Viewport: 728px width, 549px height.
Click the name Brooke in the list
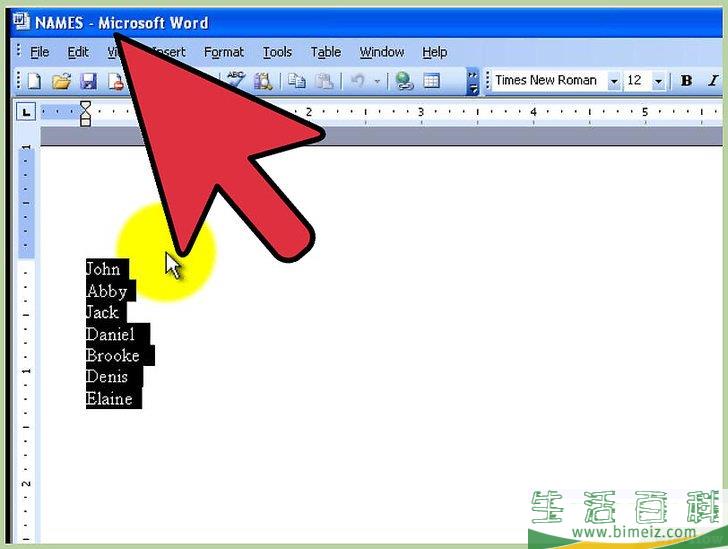click(113, 355)
